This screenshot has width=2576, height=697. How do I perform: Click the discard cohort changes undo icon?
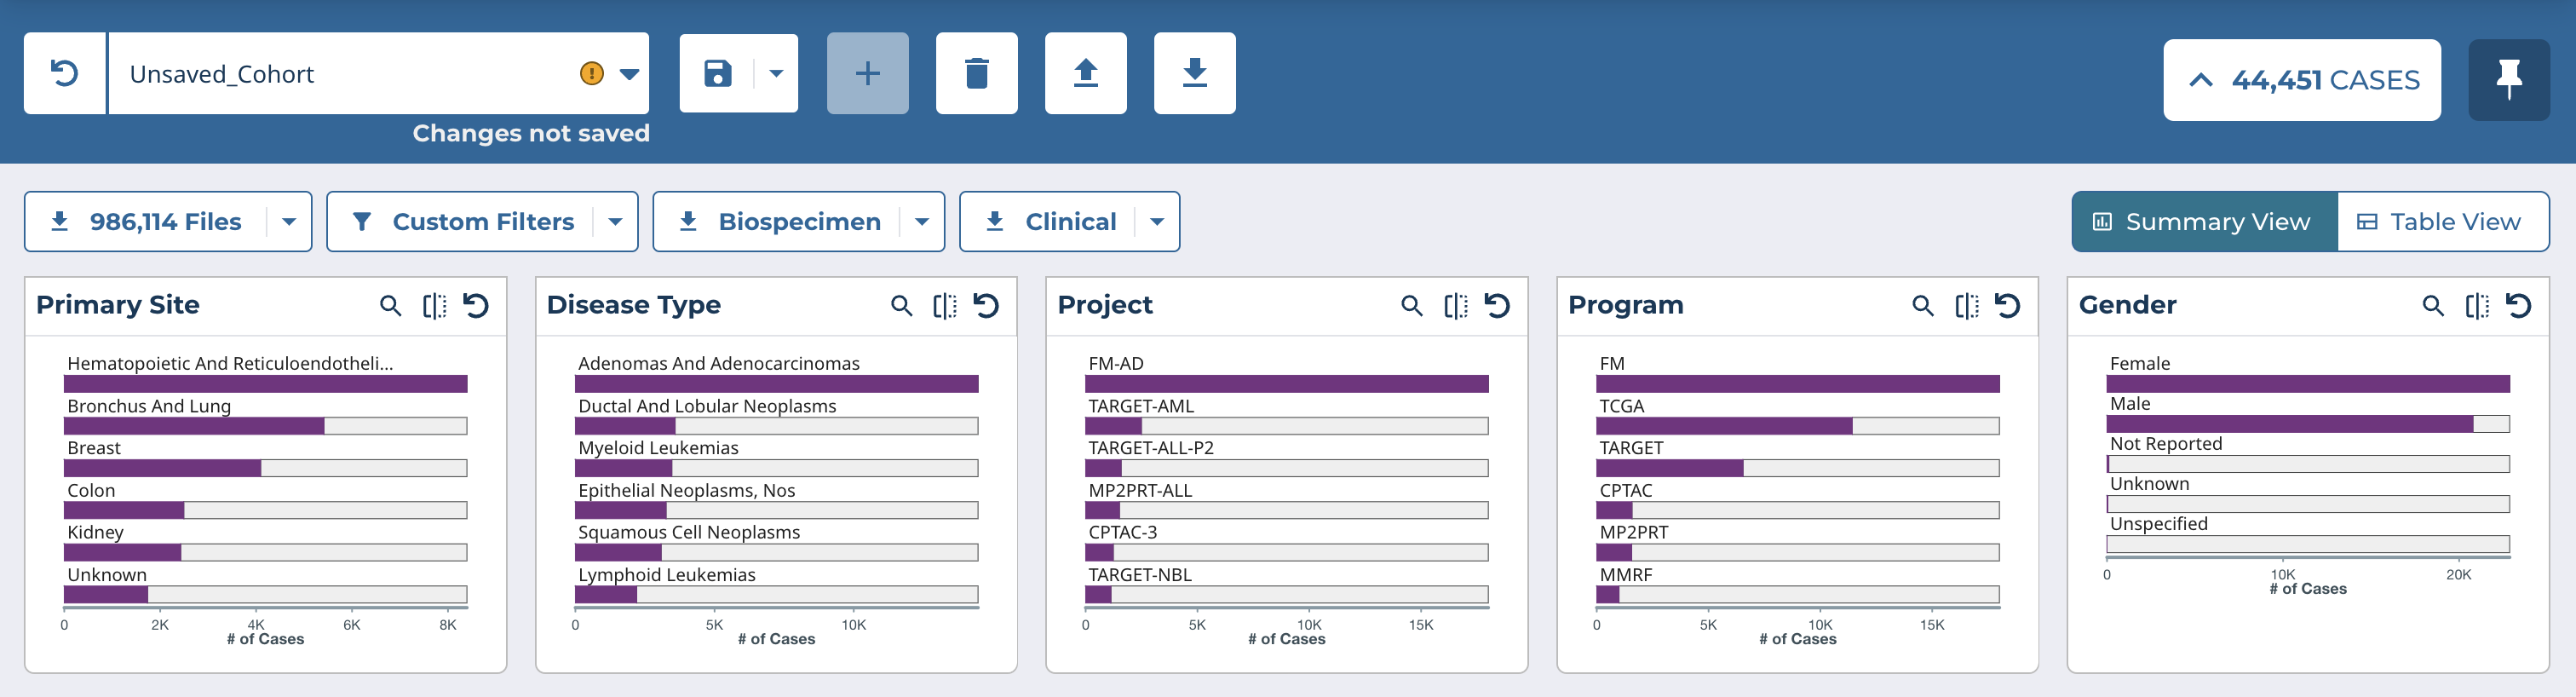[x=65, y=73]
